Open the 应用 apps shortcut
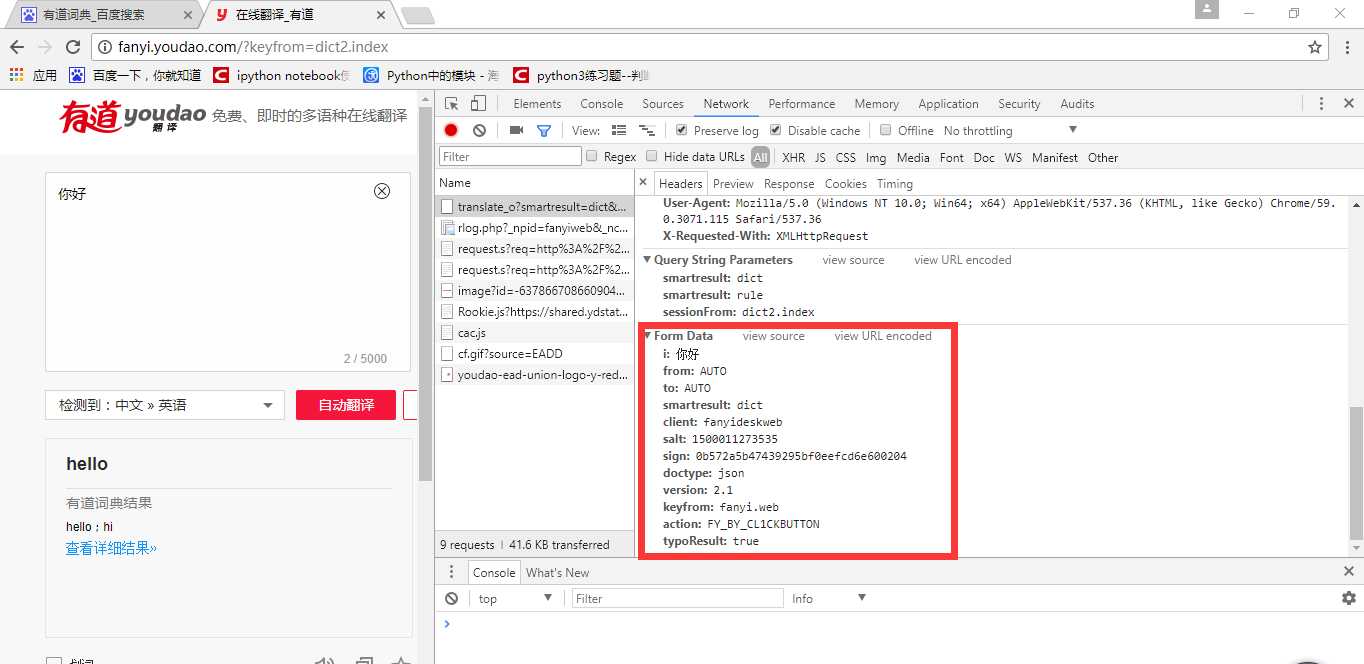 [33, 75]
